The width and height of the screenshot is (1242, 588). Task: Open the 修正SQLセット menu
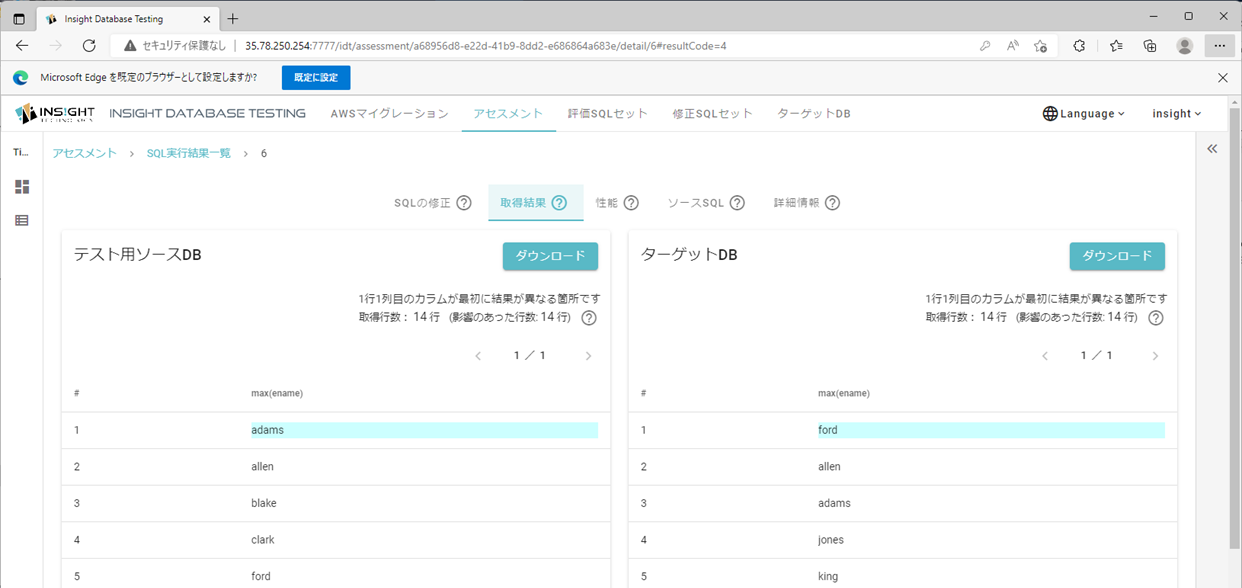pos(713,114)
